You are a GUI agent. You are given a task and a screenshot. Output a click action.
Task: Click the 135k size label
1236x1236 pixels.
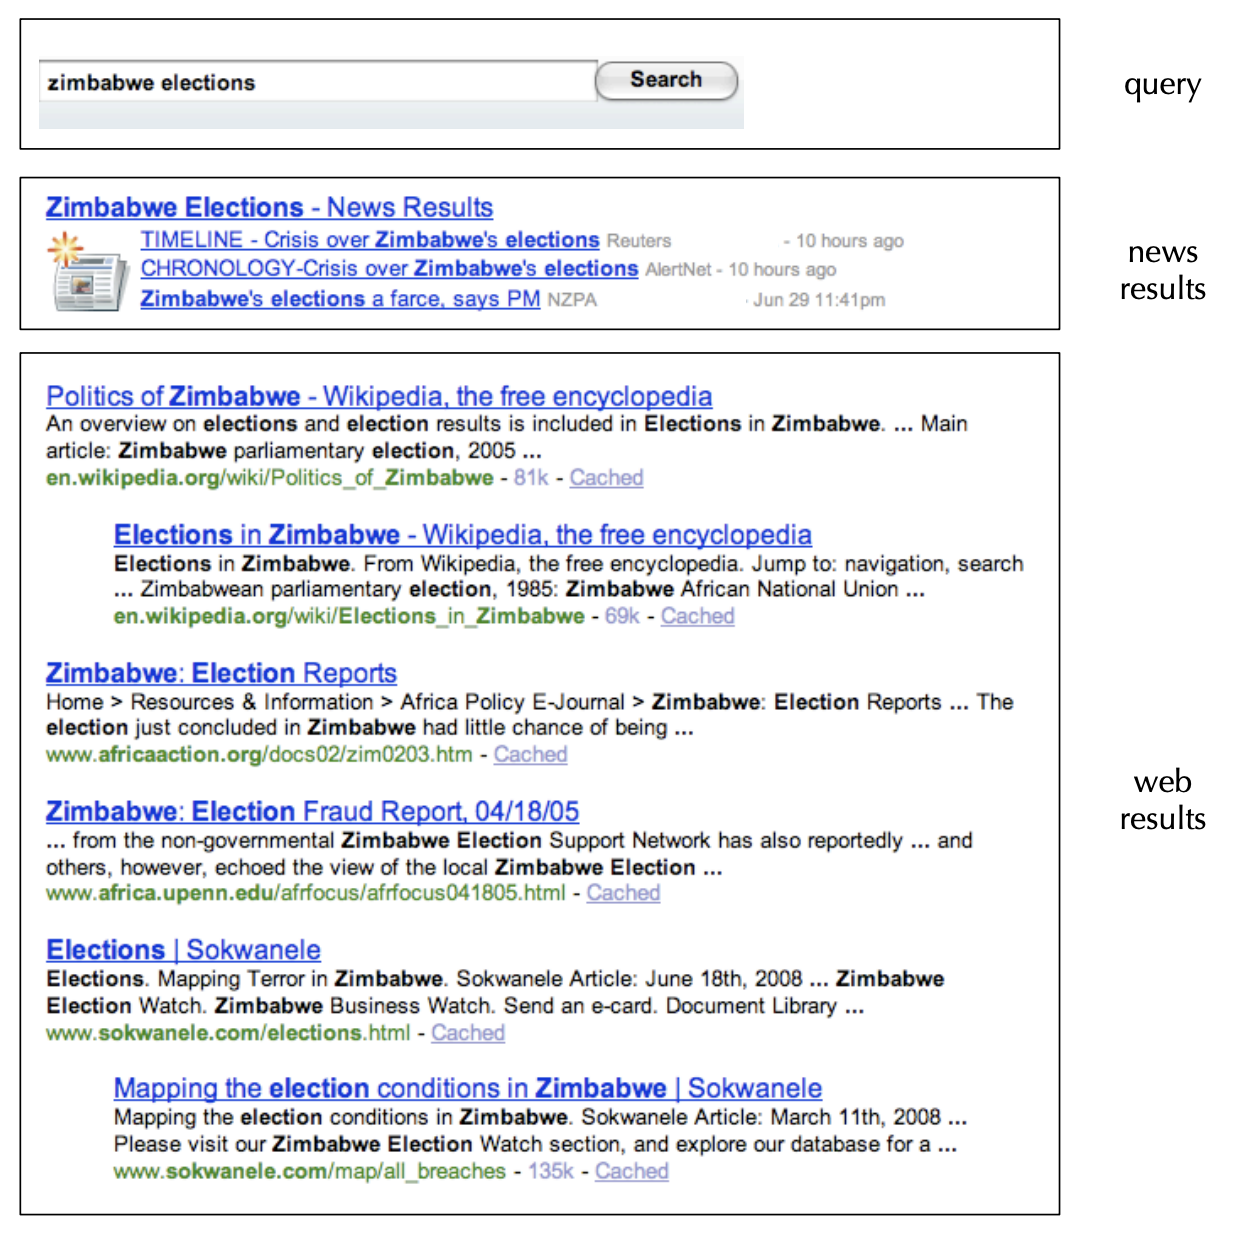pyautogui.click(x=551, y=1171)
